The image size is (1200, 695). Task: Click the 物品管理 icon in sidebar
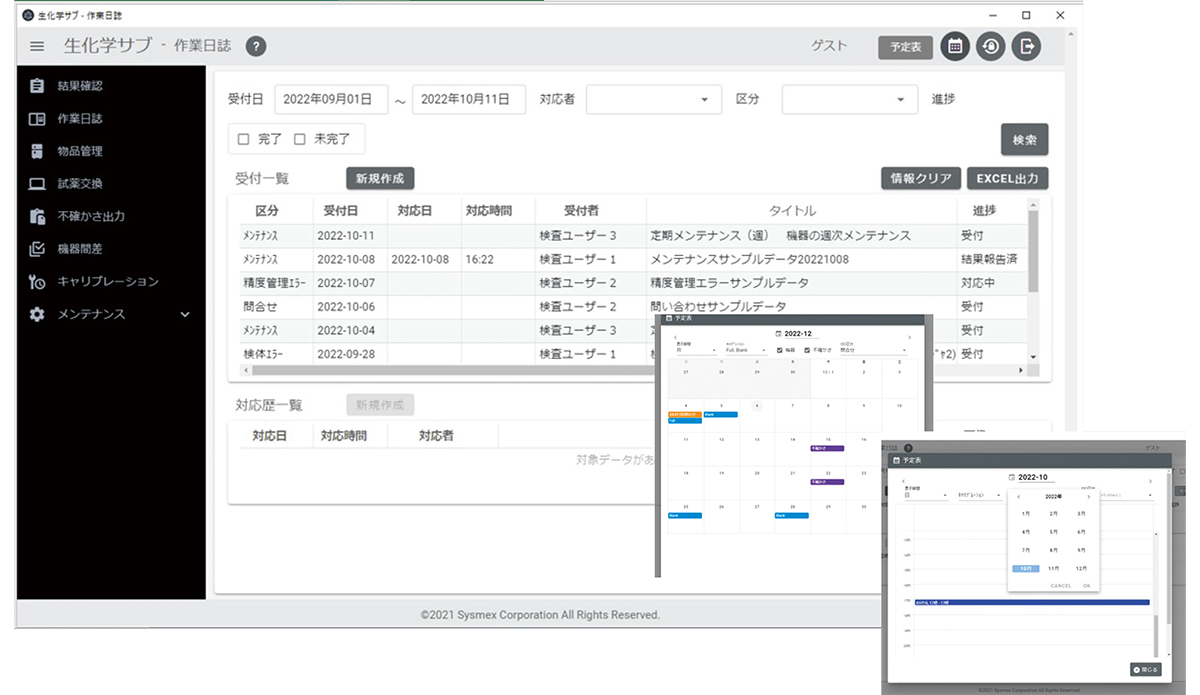[x=37, y=151]
